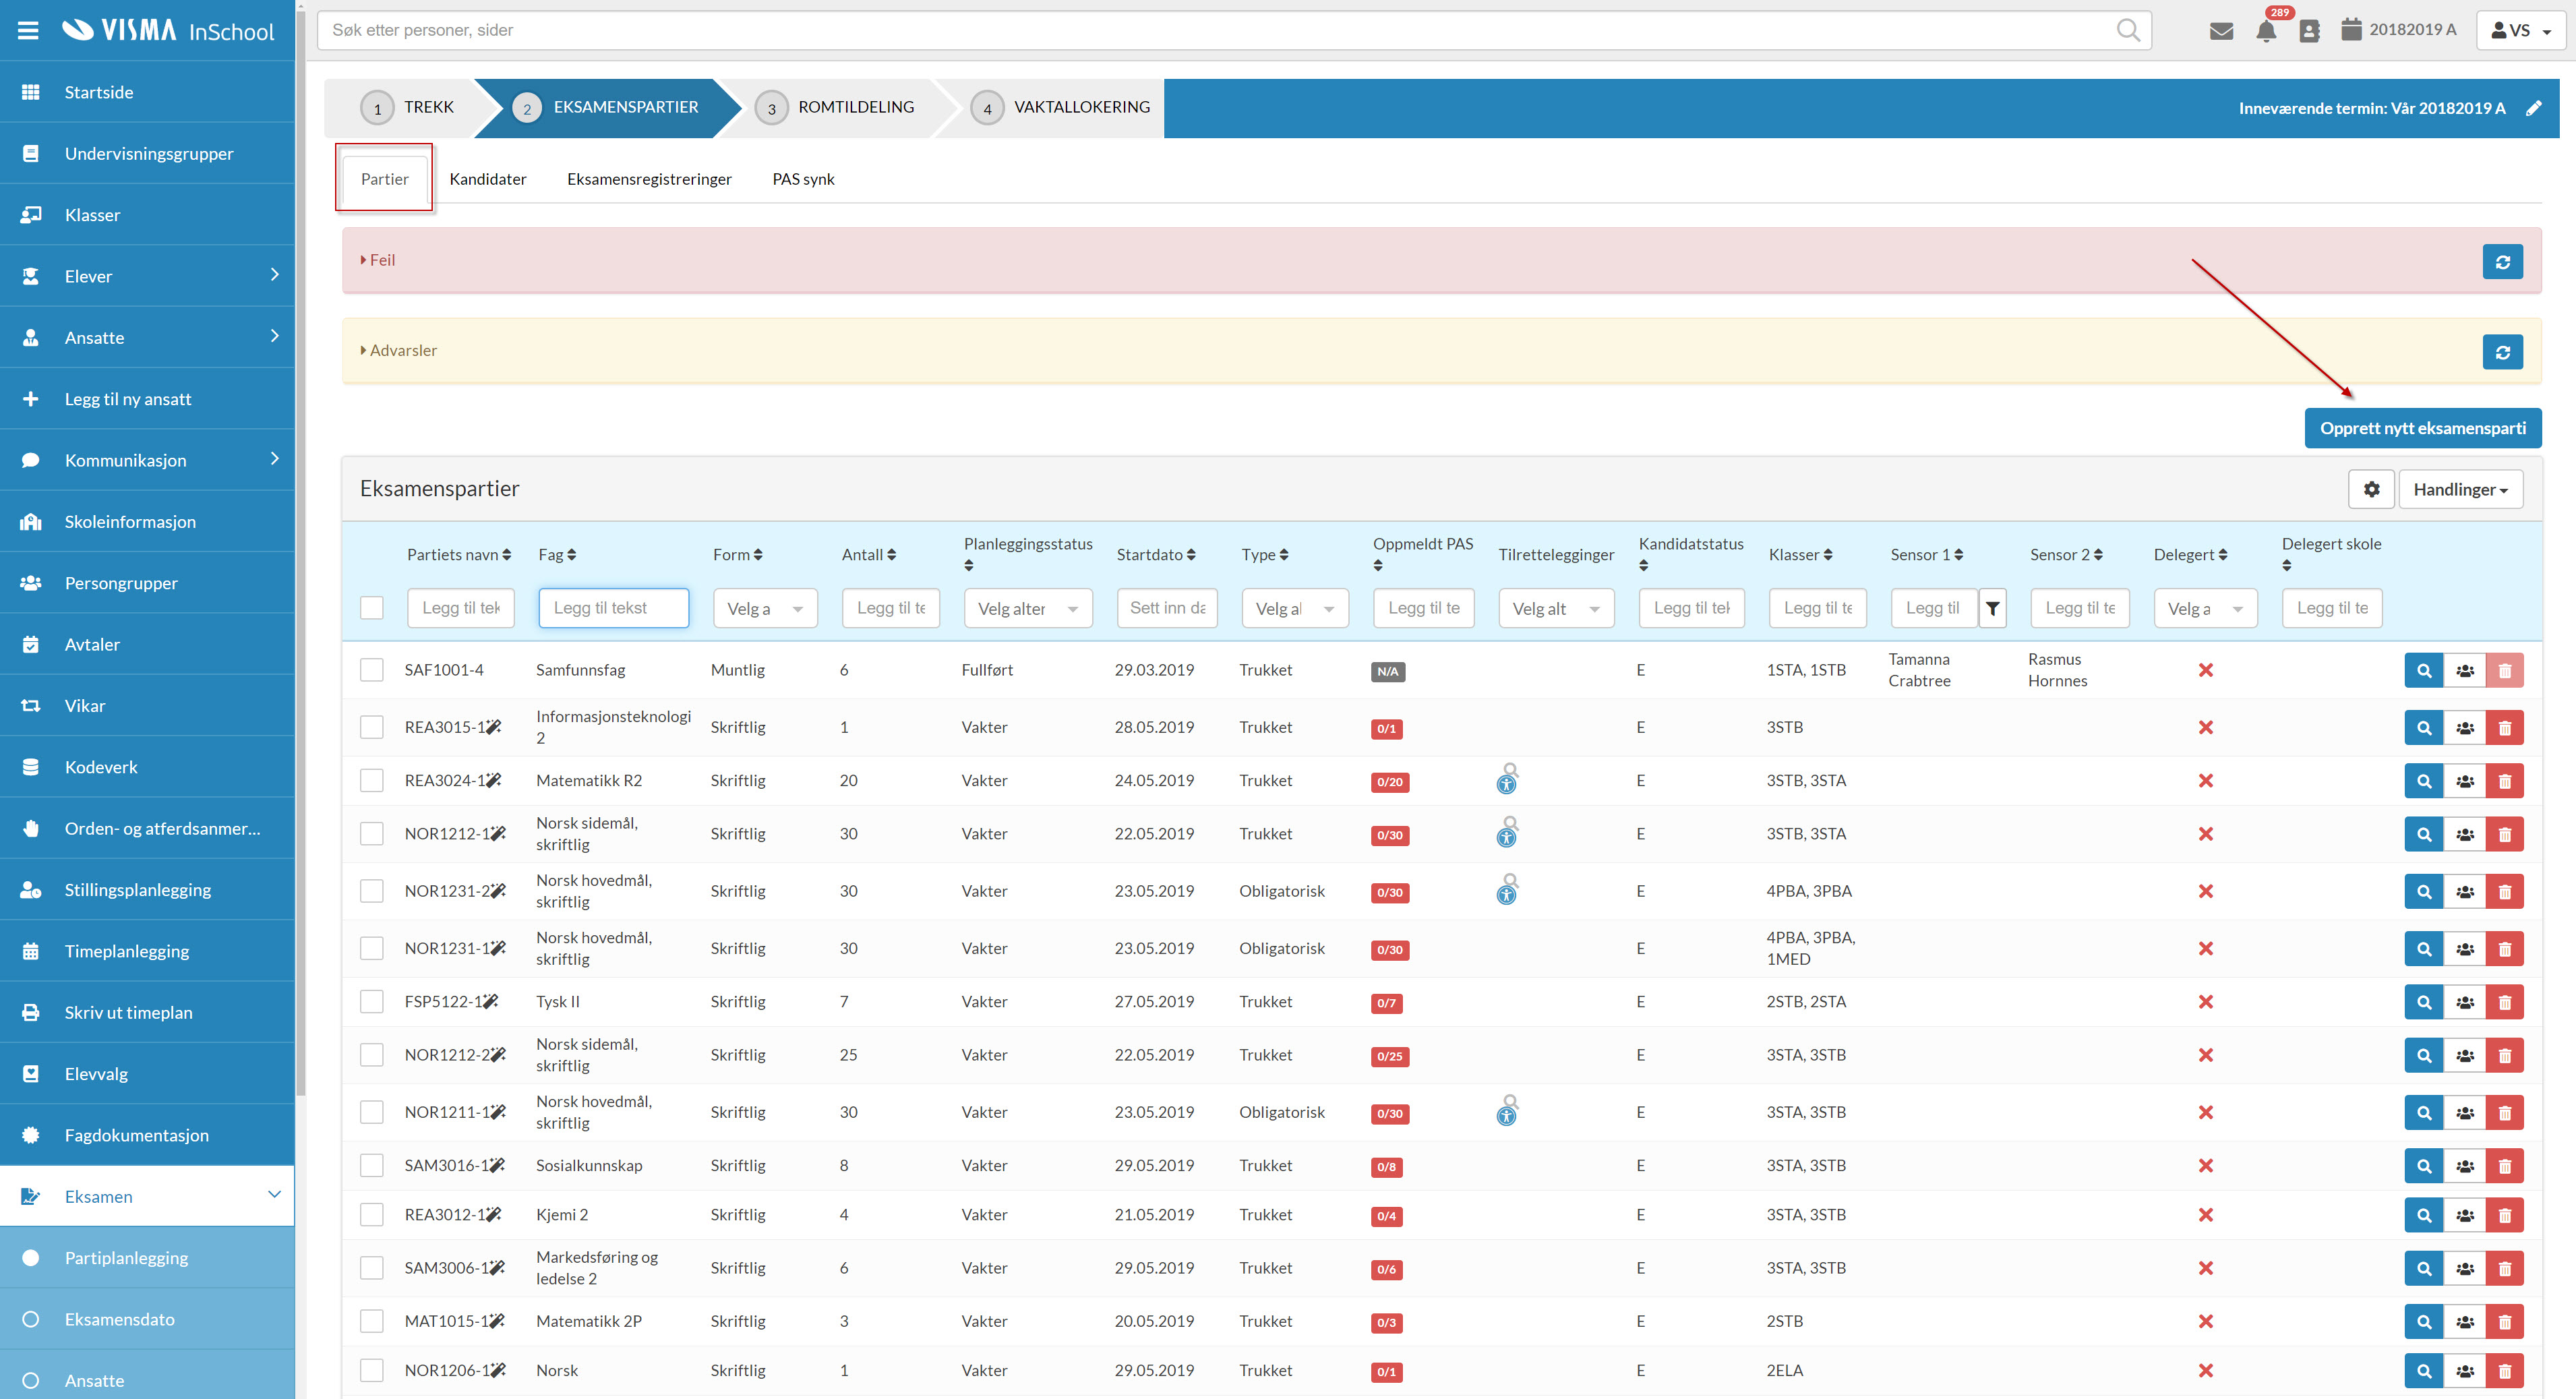Image resolution: width=2576 pixels, height=1399 pixels.
Task: Switch to the Kandidater tab
Action: (x=488, y=180)
